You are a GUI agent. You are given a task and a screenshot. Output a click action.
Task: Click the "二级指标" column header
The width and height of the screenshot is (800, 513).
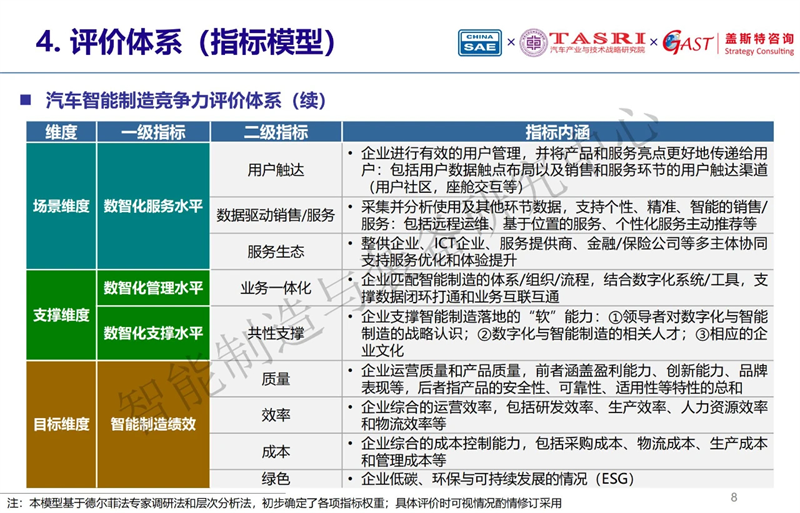(276, 132)
